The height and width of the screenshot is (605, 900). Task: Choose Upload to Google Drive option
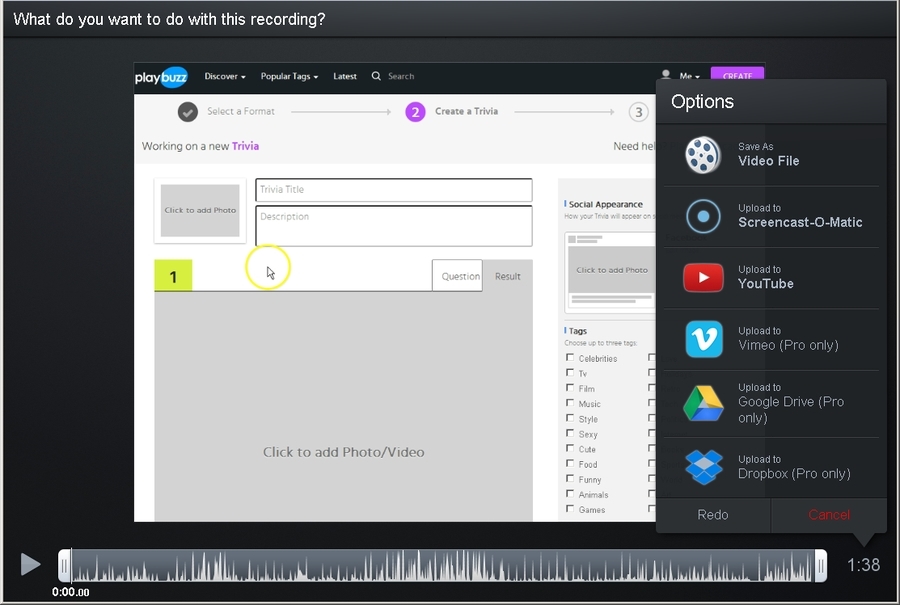coord(771,404)
